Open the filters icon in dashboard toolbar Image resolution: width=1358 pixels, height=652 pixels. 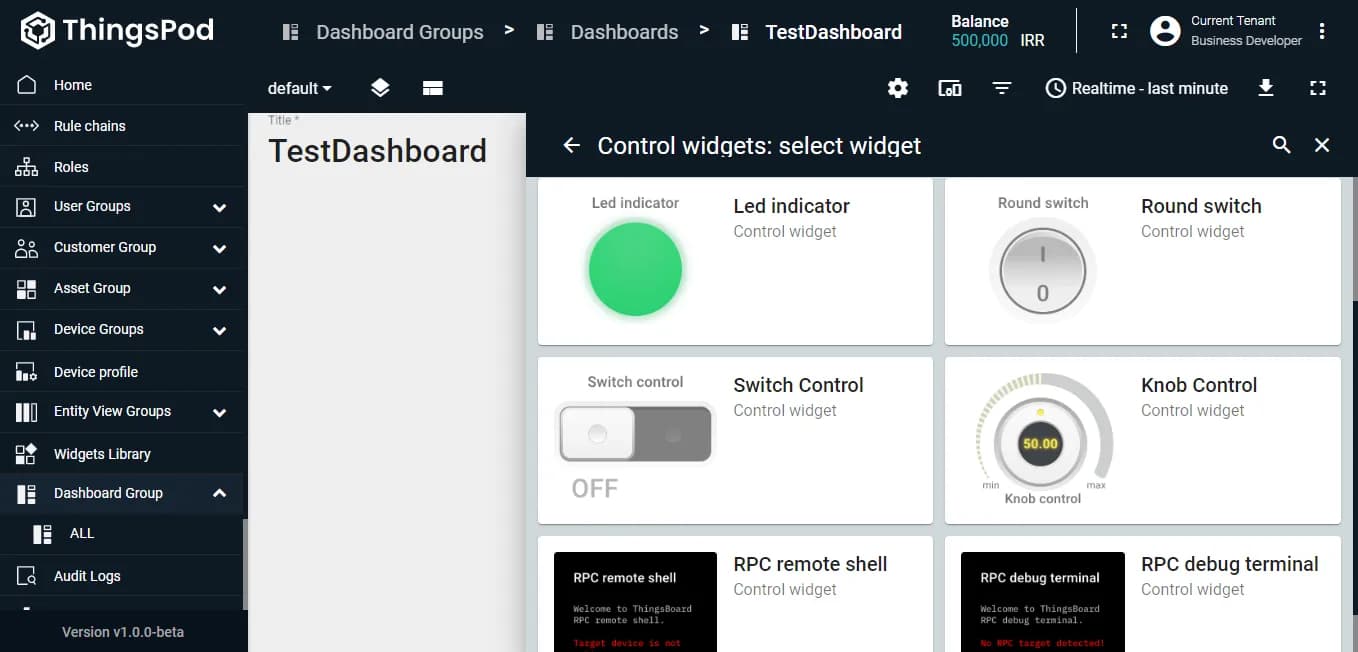(x=1001, y=88)
